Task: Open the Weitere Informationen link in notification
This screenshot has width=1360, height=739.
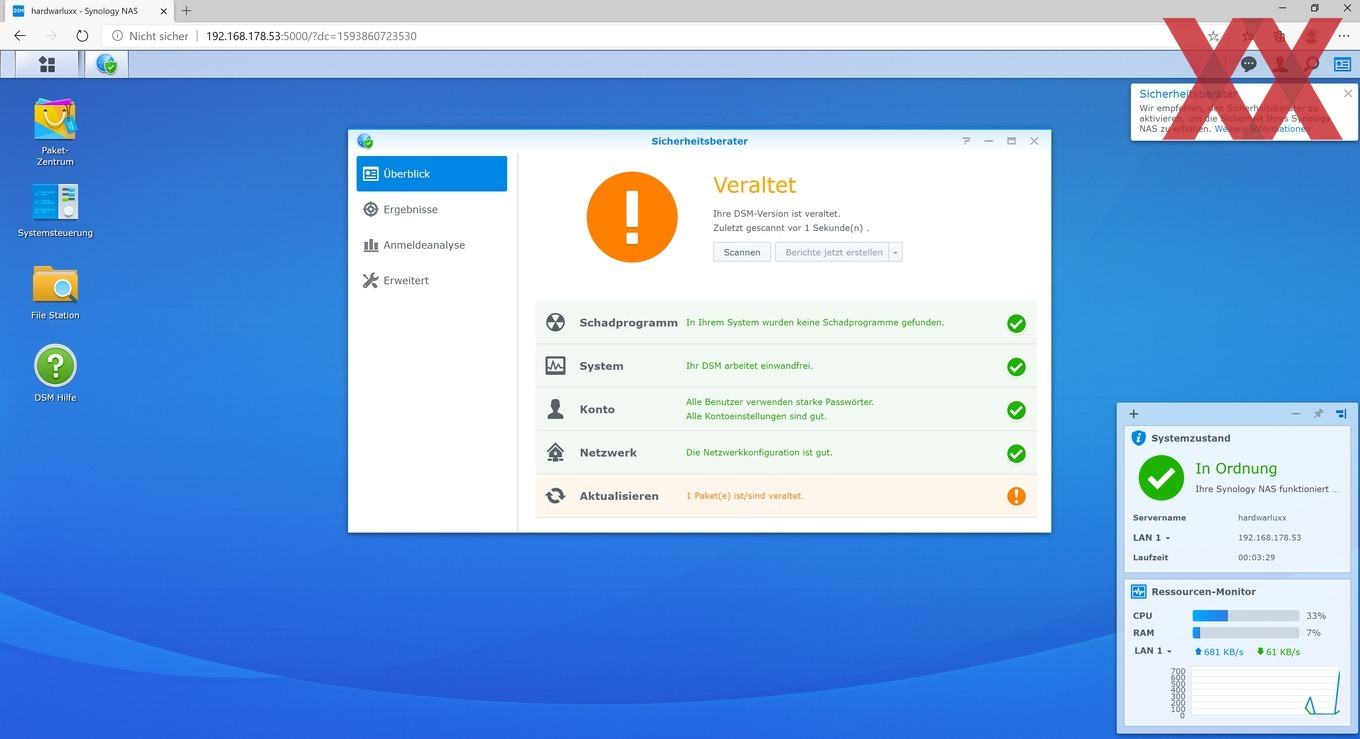Action: point(1261,129)
